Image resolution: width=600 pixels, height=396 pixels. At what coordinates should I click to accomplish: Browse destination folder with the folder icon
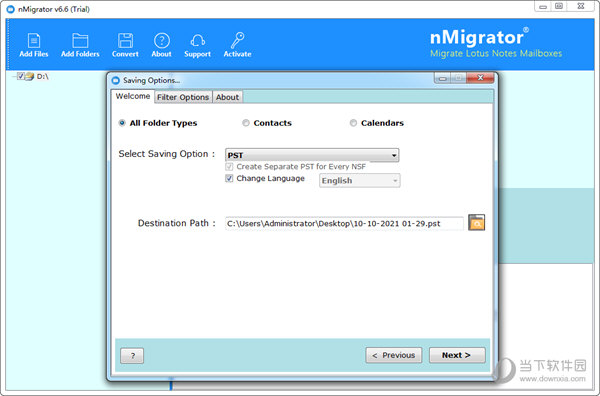pos(476,223)
